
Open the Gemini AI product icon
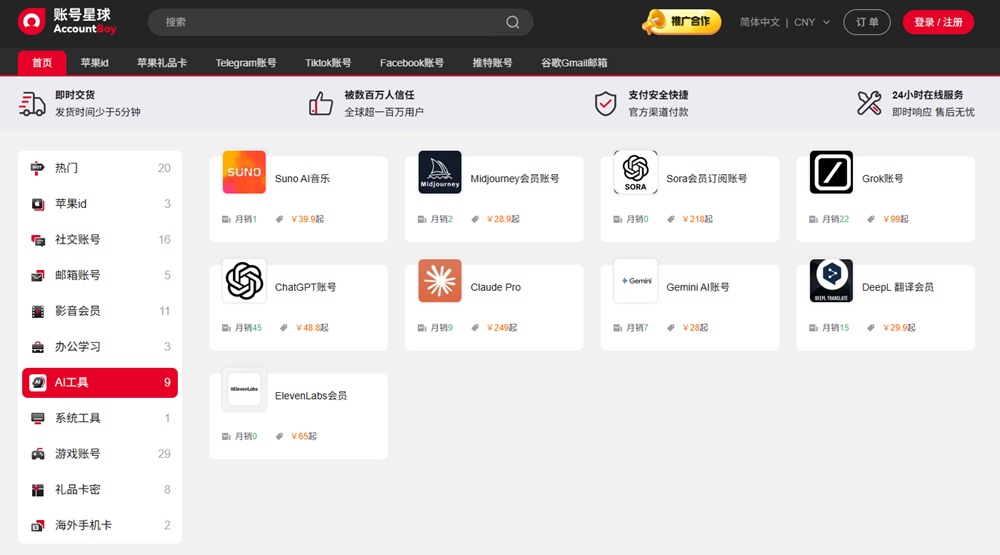click(x=636, y=281)
